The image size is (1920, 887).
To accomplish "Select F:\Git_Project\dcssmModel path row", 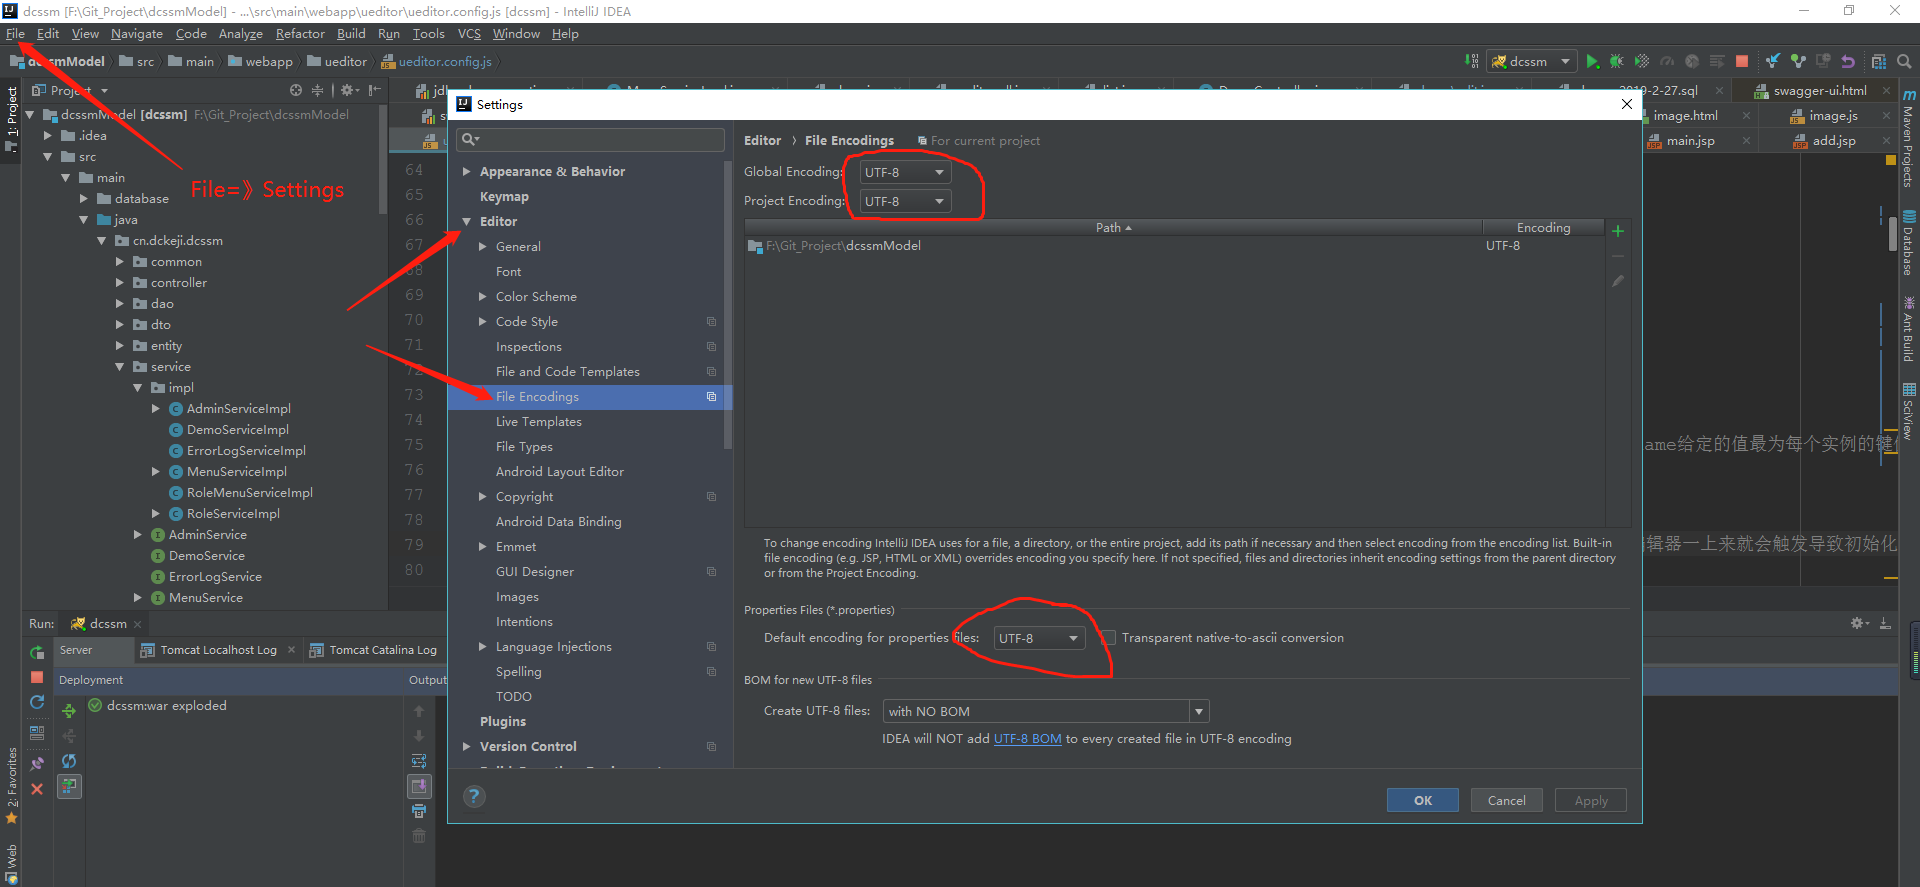I will tap(1174, 246).
